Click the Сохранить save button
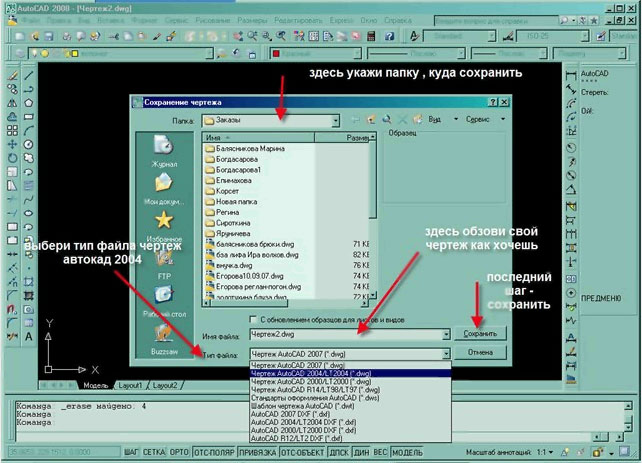Viewport: 642px width, 463px height. click(x=480, y=333)
